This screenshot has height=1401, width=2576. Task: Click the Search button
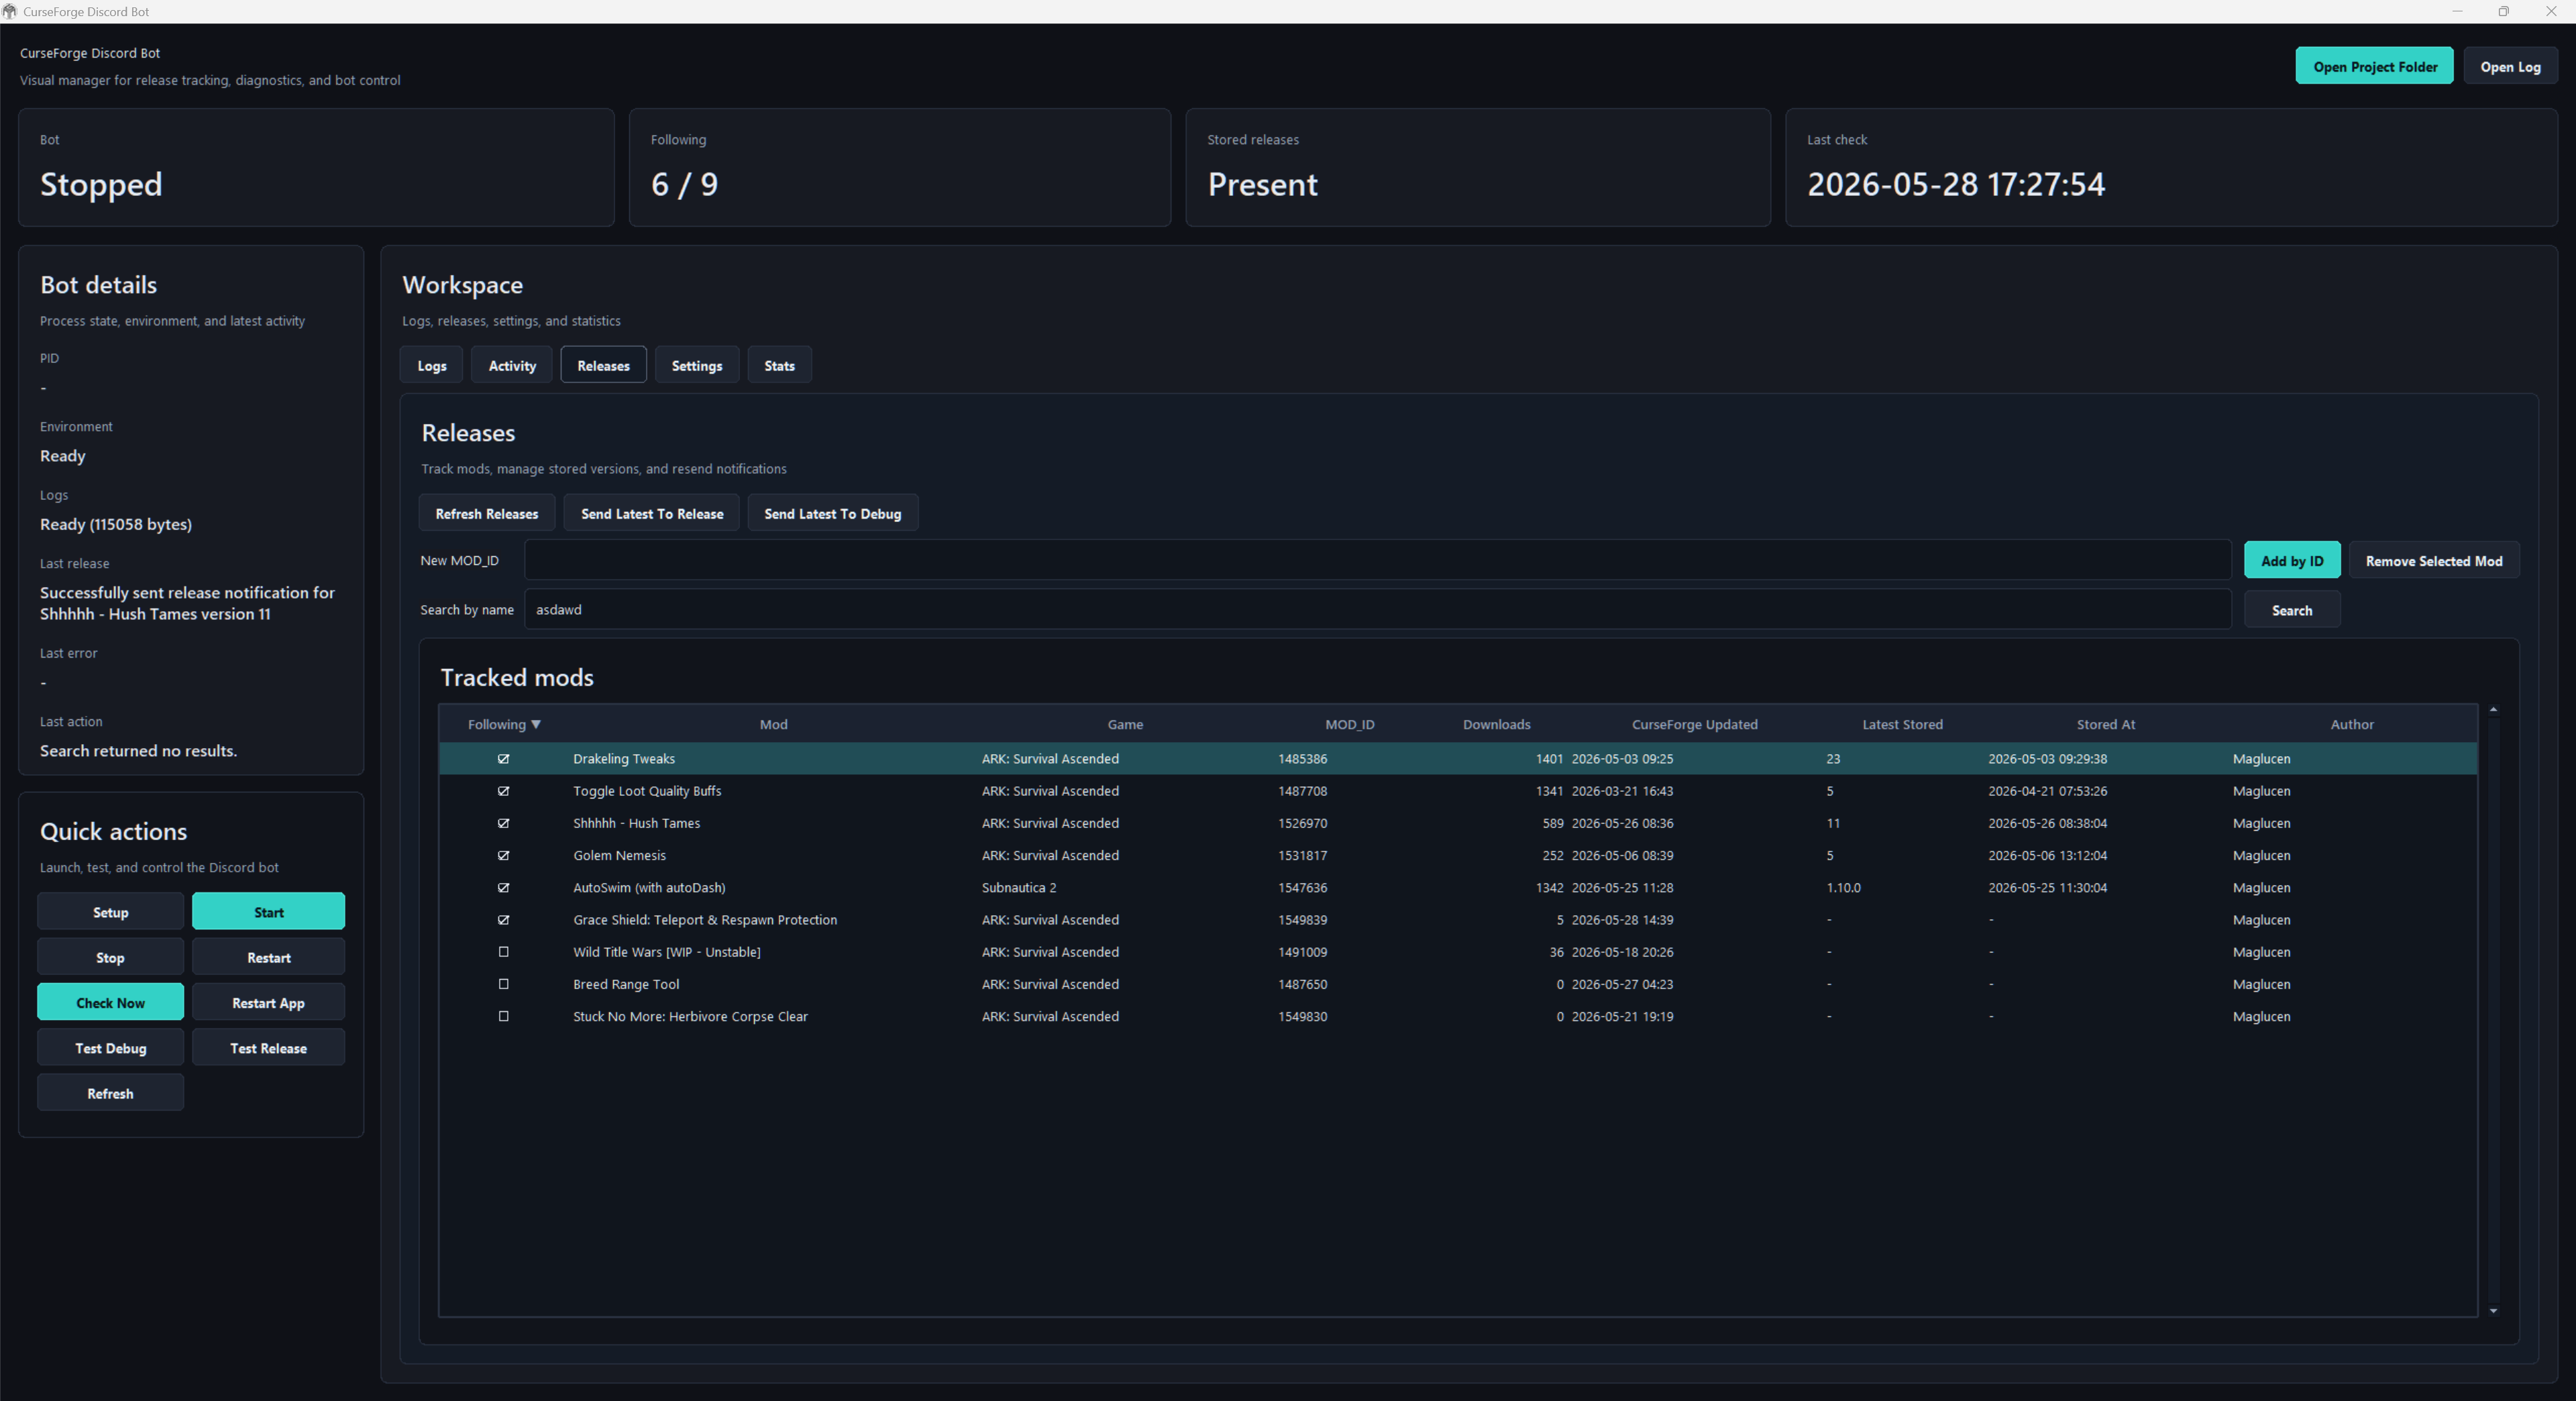pyautogui.click(x=2291, y=610)
